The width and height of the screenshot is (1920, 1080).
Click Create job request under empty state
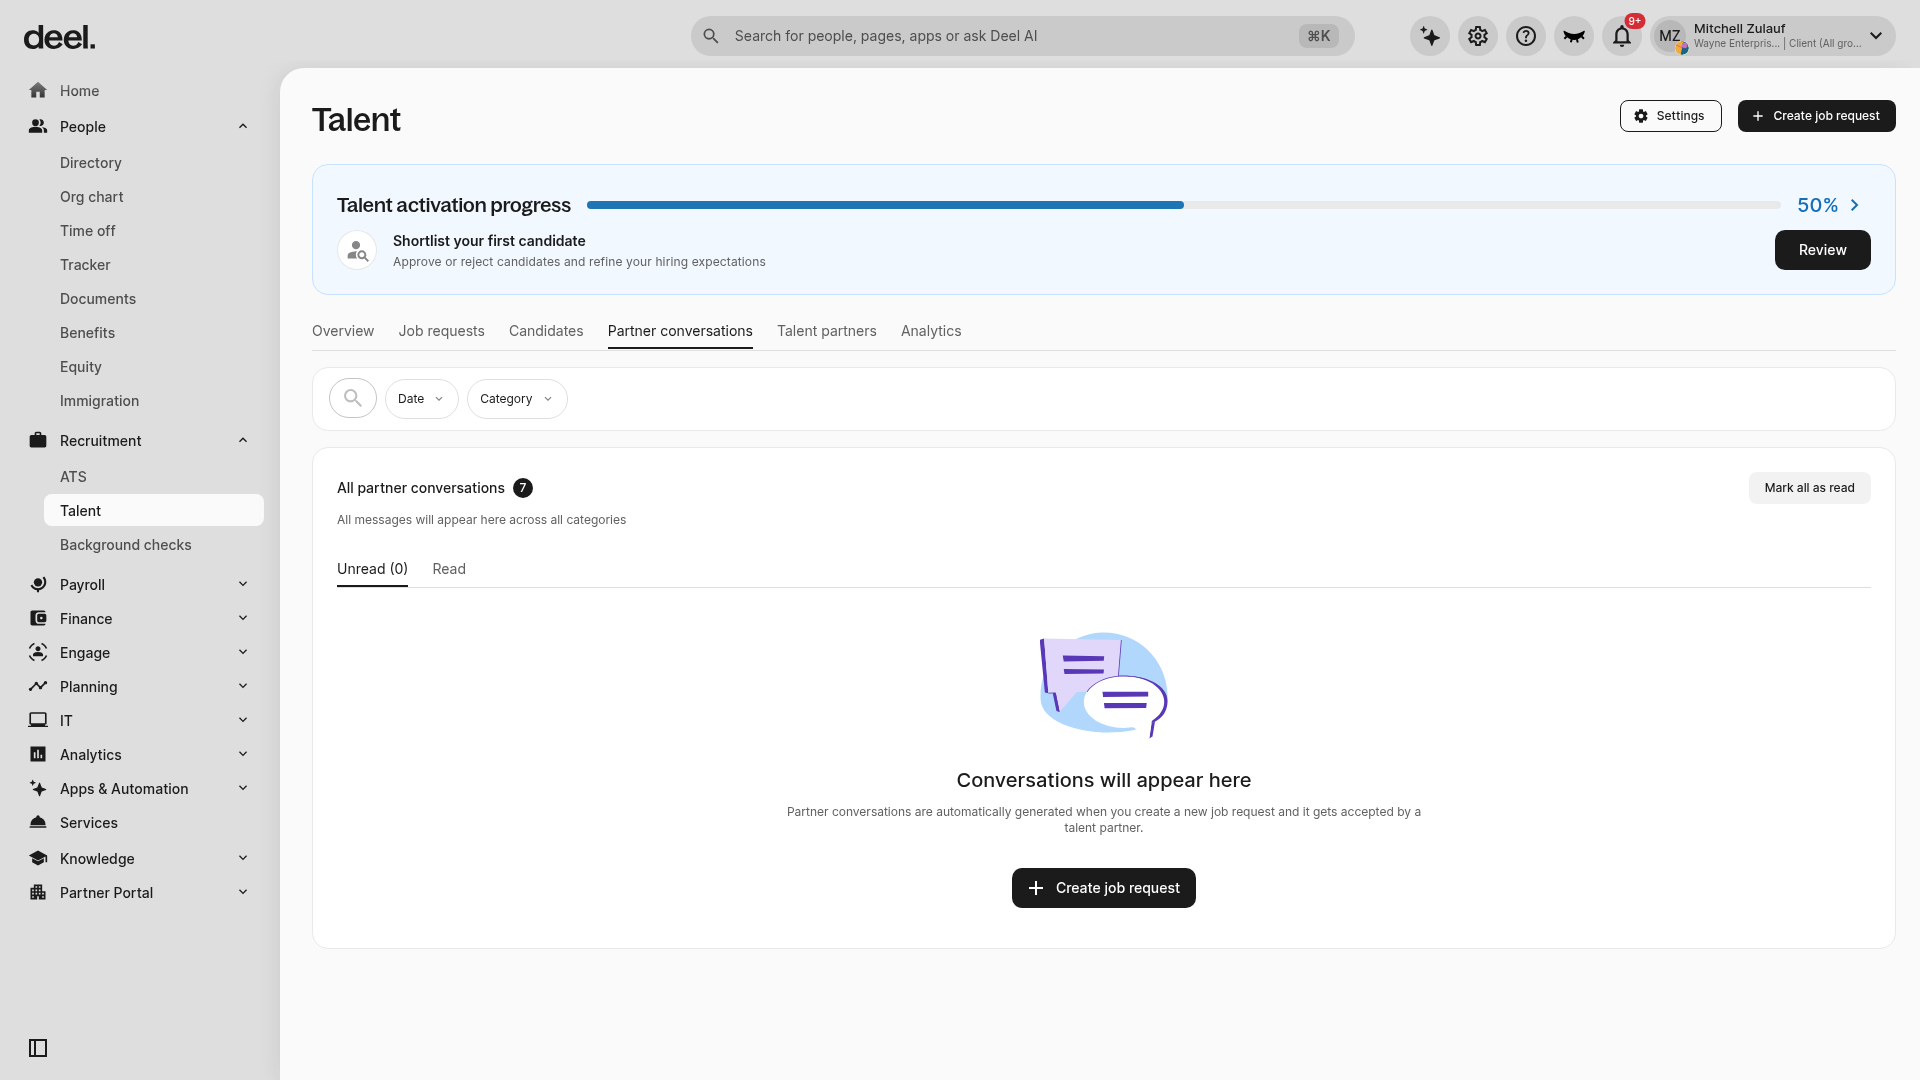tap(1104, 888)
